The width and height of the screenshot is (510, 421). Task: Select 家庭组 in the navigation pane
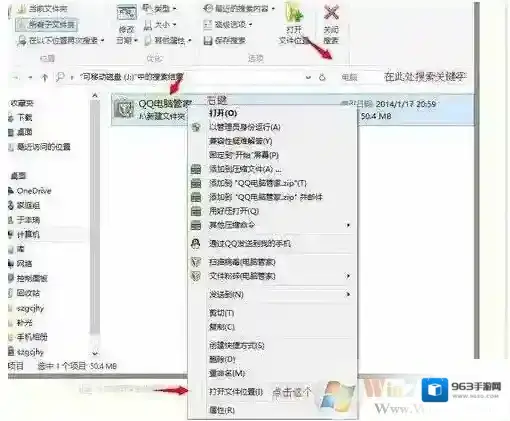click(28, 205)
